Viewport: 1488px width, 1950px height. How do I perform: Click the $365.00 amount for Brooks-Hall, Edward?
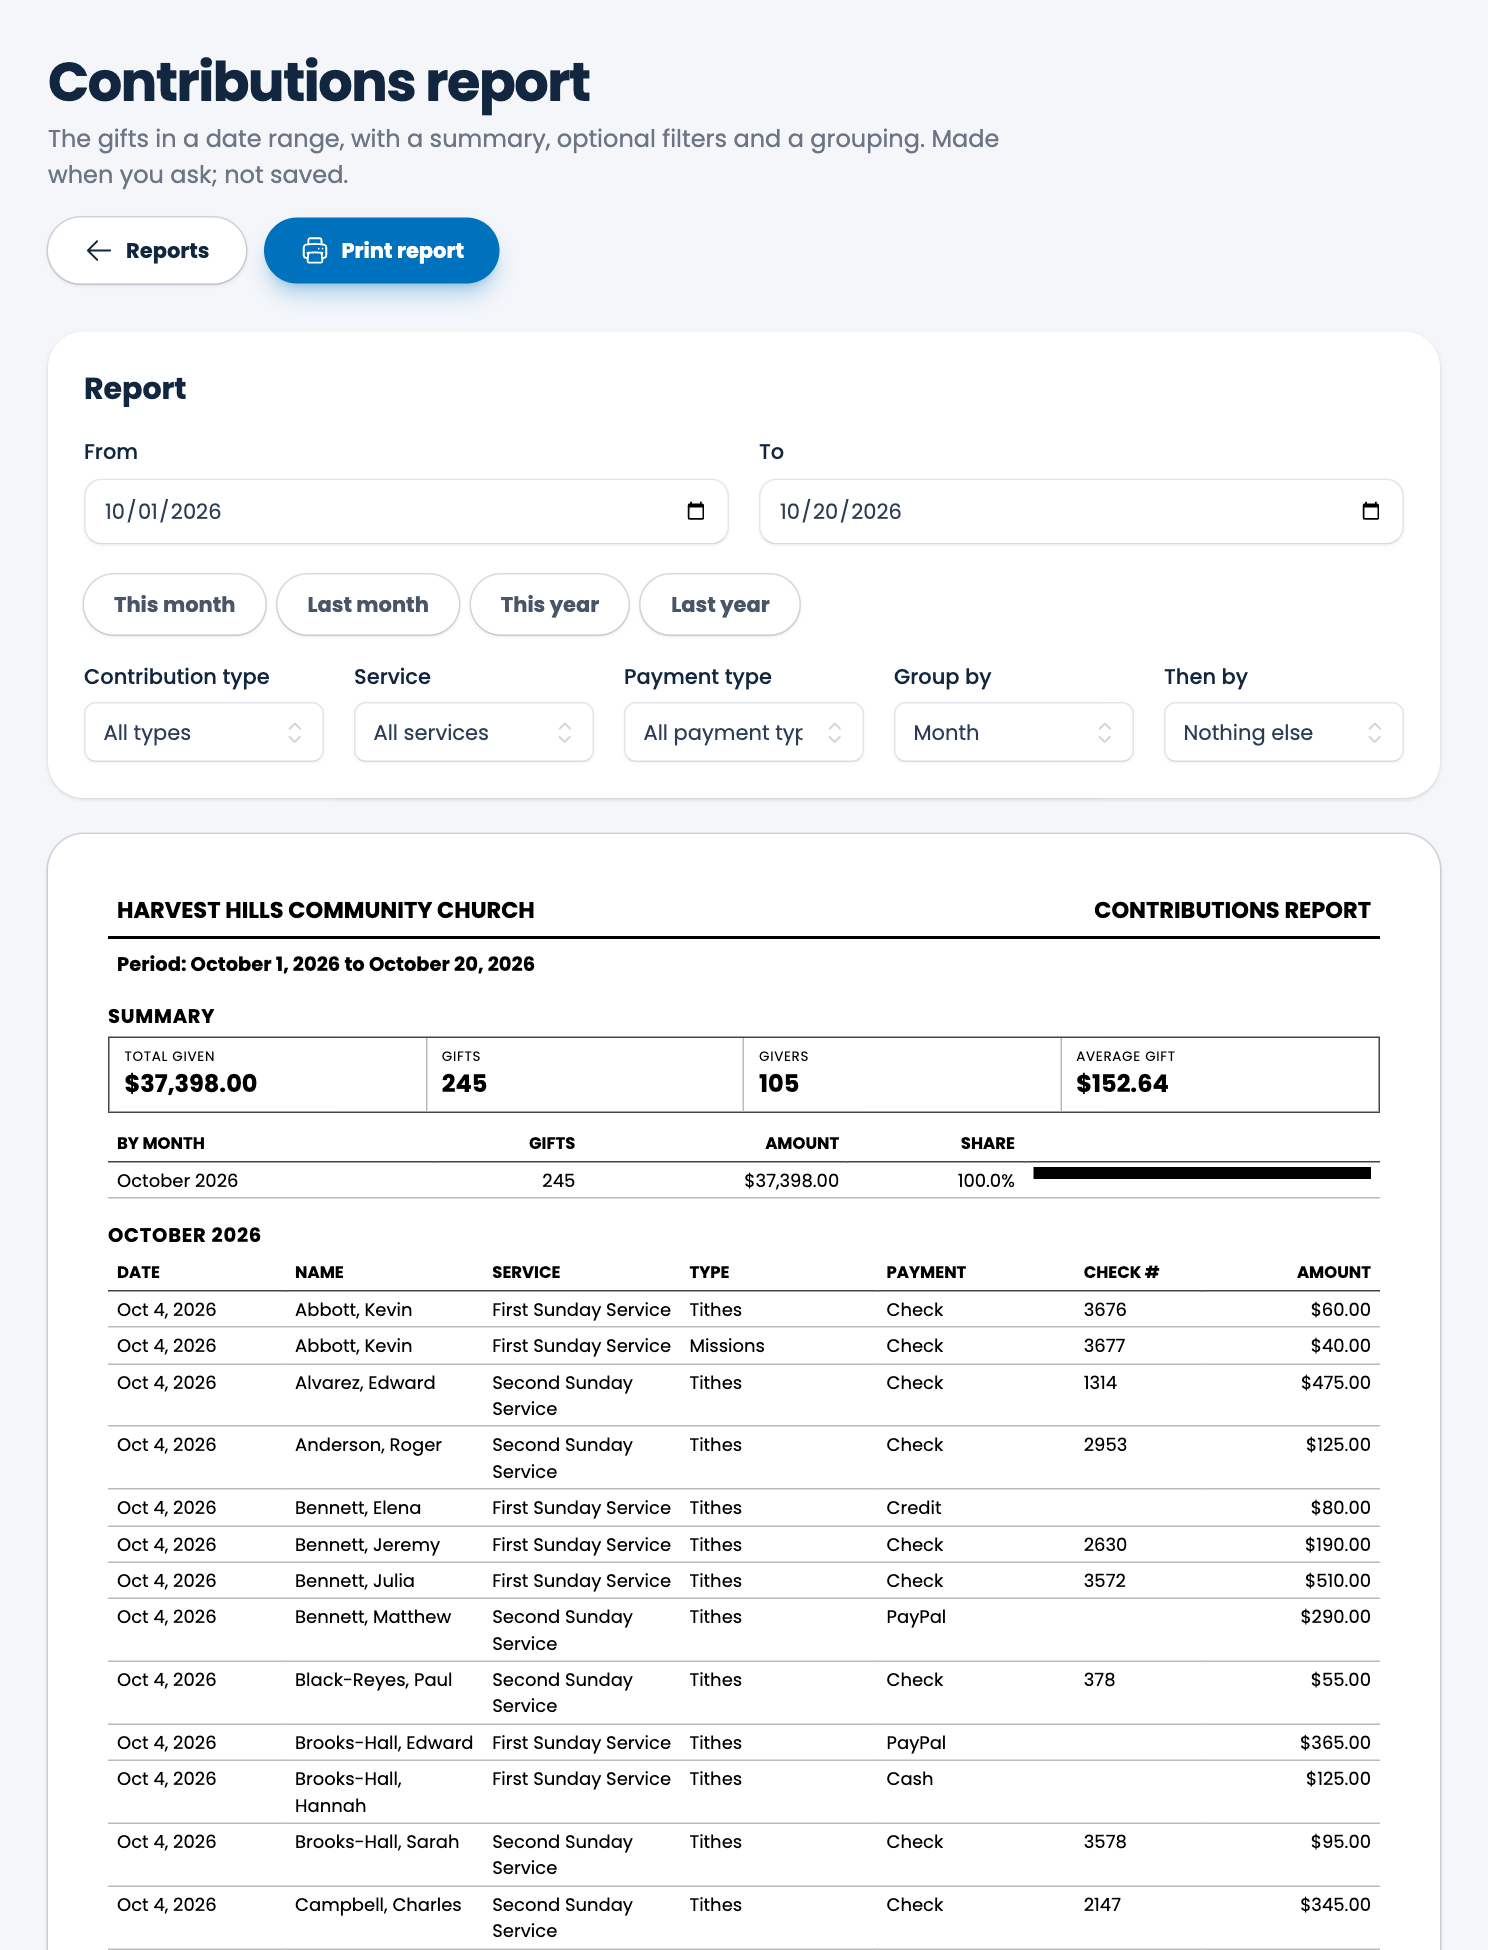click(x=1335, y=1742)
